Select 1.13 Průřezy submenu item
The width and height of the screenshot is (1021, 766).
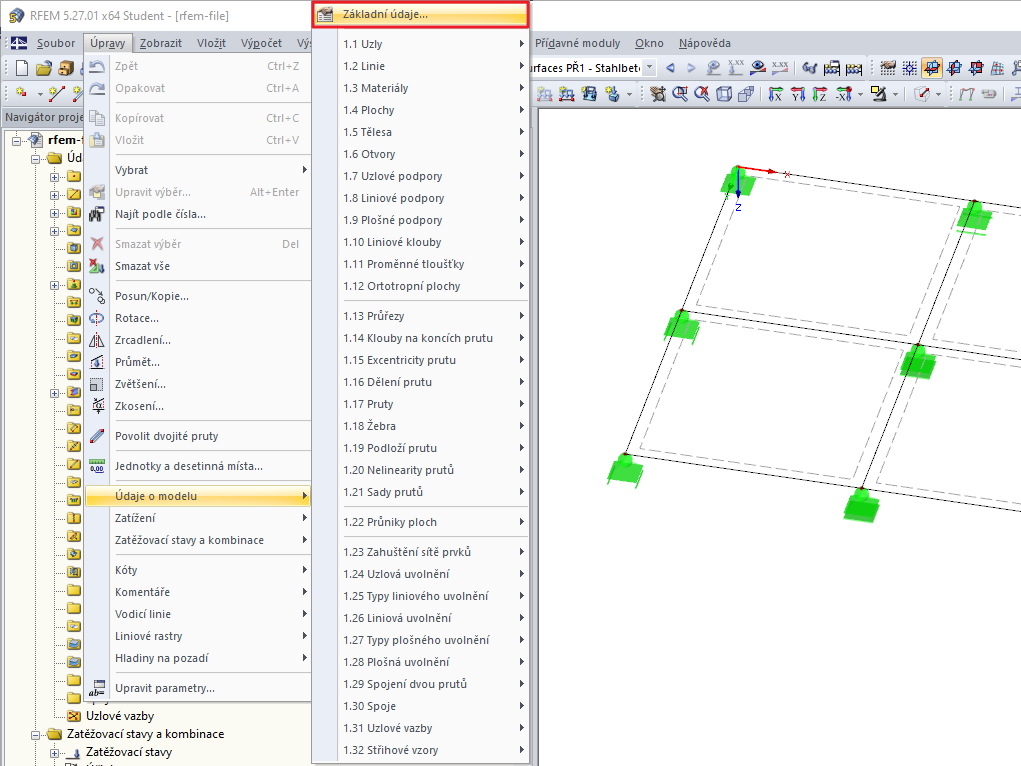[421, 316]
